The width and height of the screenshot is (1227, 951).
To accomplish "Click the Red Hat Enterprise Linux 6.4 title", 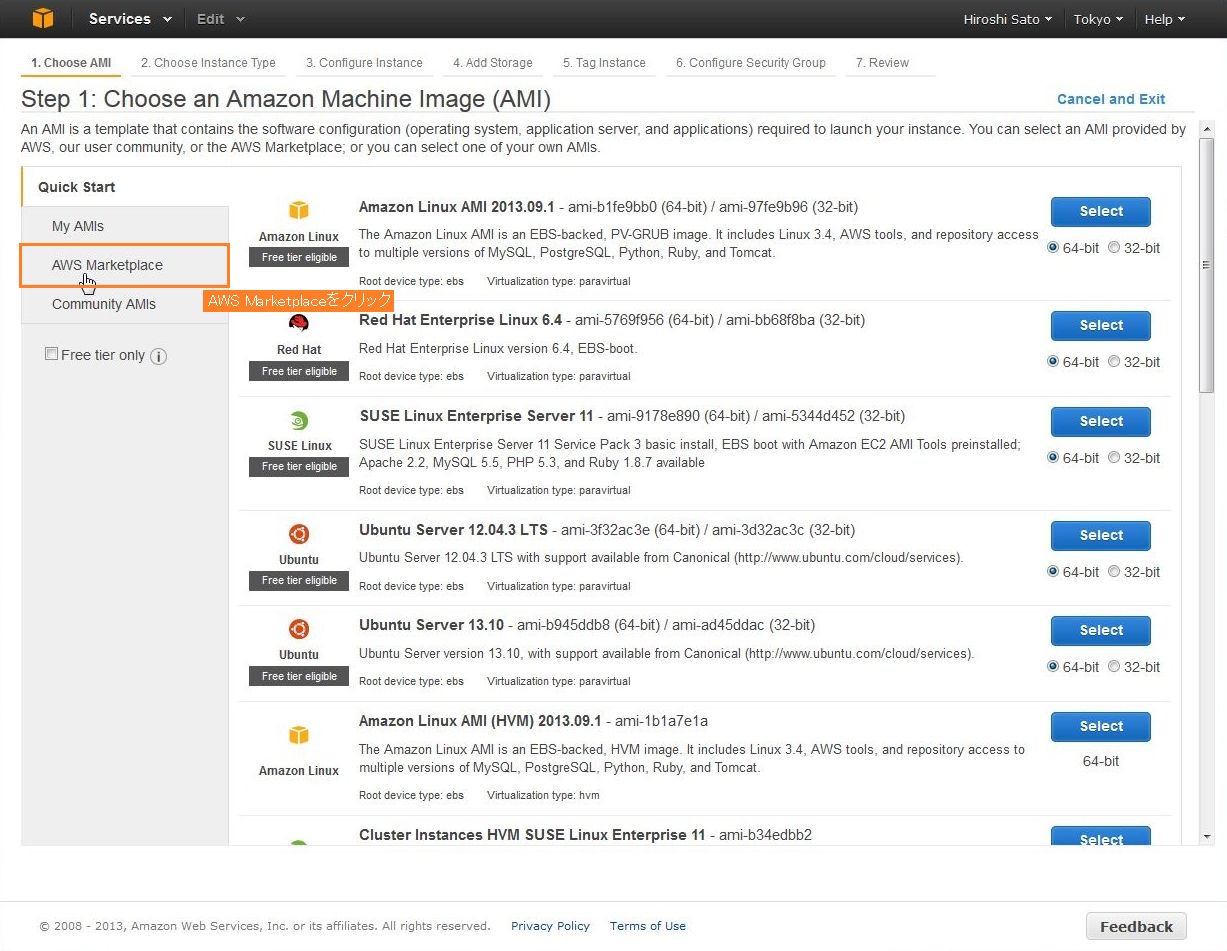I will (461, 320).
